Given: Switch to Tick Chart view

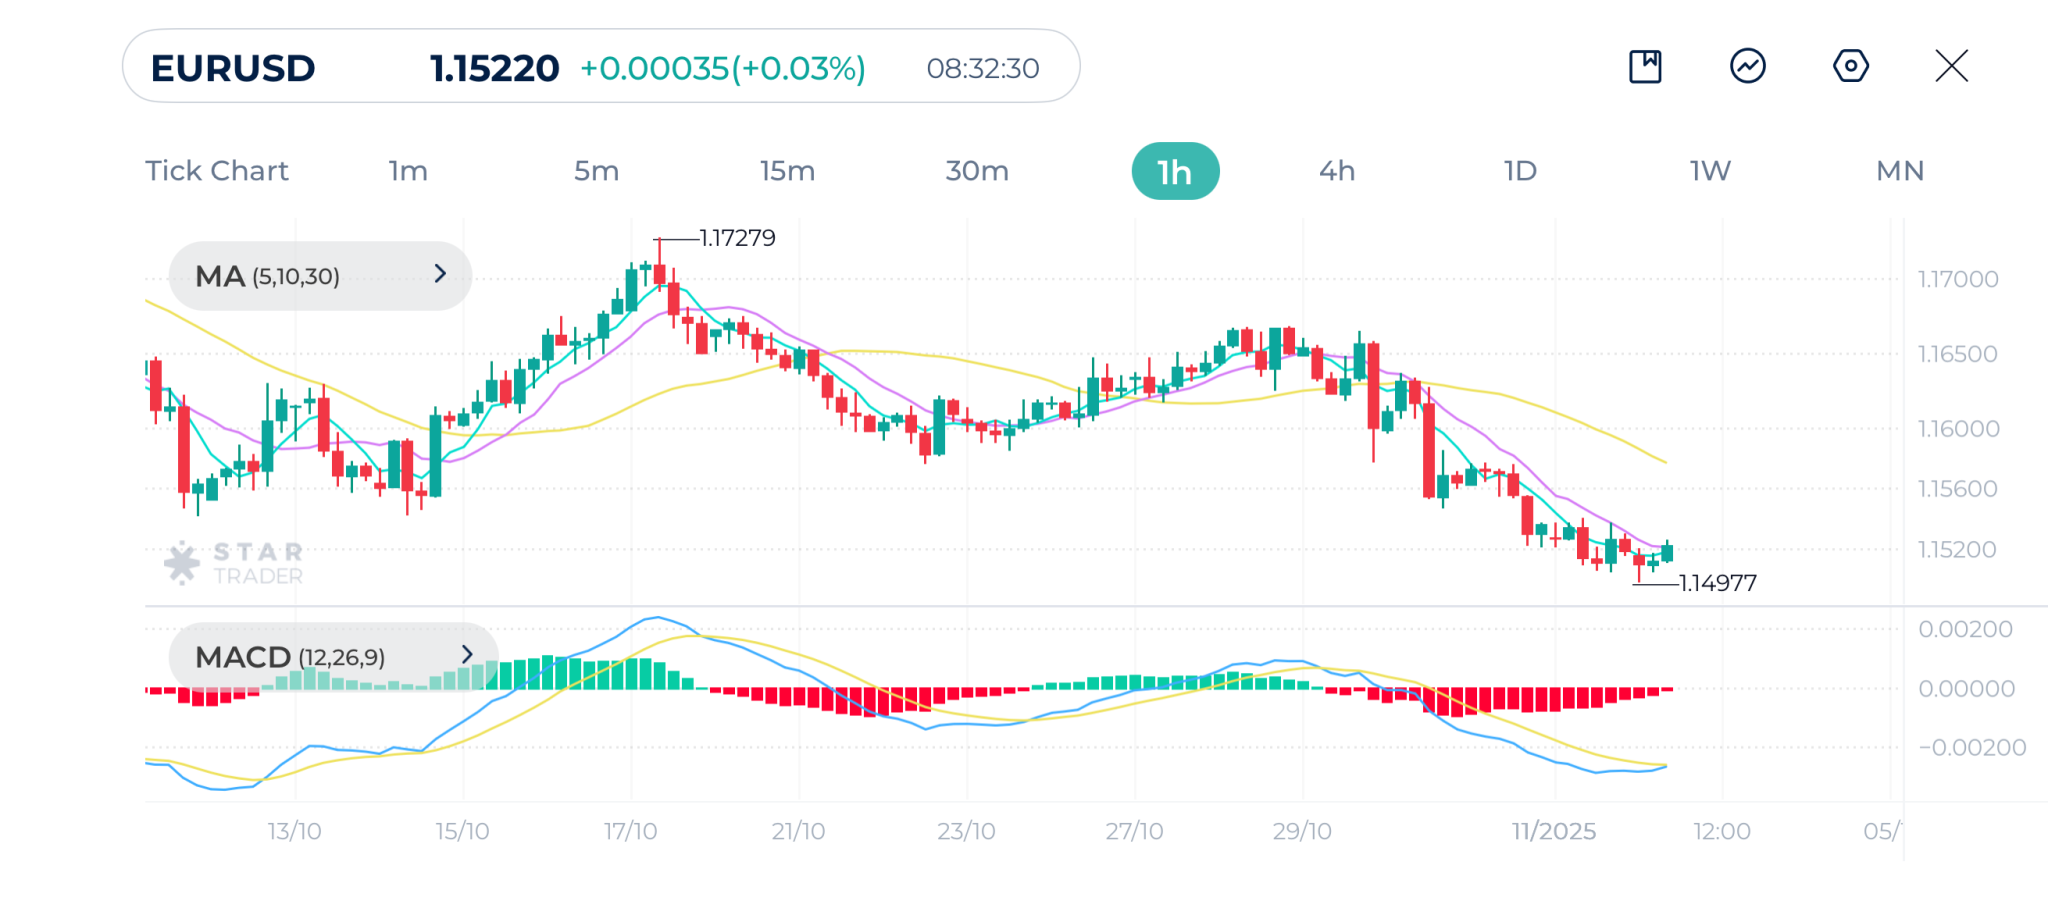Looking at the screenshot, I should click(x=217, y=171).
